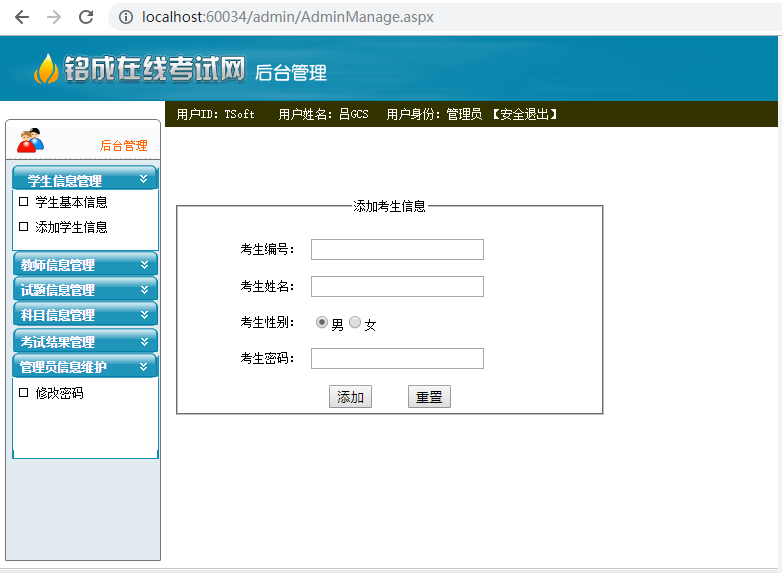782x573 pixels.
Task: Focus the 考生姓名 input field
Action: pos(397,286)
